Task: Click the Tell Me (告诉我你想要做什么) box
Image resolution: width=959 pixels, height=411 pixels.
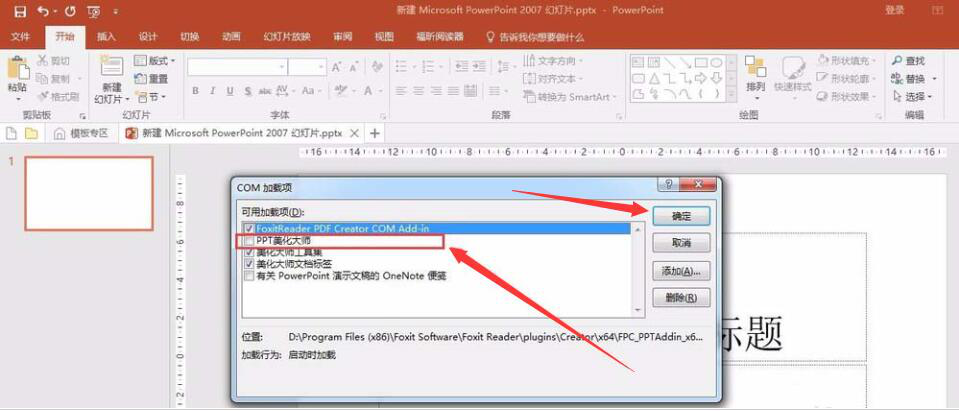Action: 535,37
